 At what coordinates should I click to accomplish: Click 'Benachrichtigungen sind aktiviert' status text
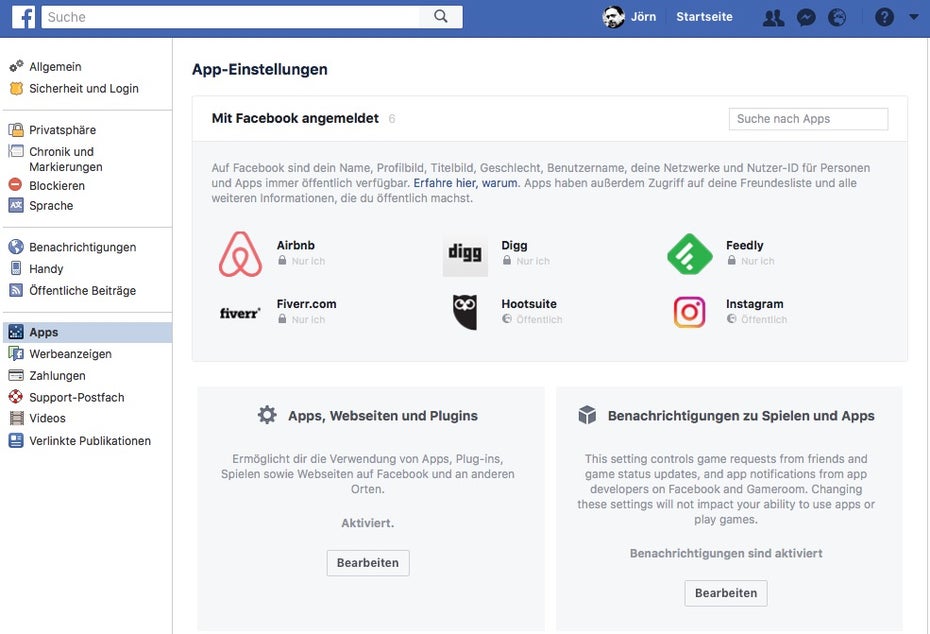726,553
